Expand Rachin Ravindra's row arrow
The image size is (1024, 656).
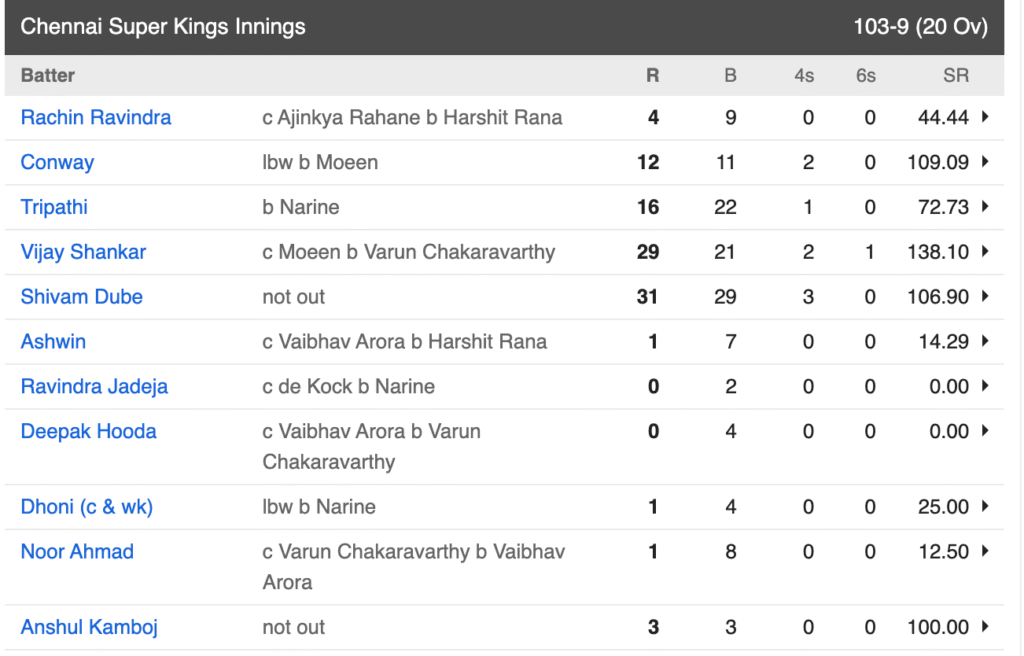pyautogui.click(x=985, y=117)
